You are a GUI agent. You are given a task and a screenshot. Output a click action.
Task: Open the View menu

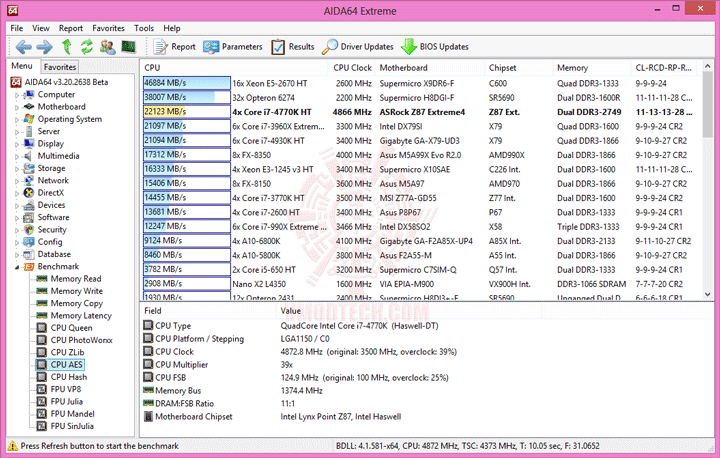coord(40,28)
